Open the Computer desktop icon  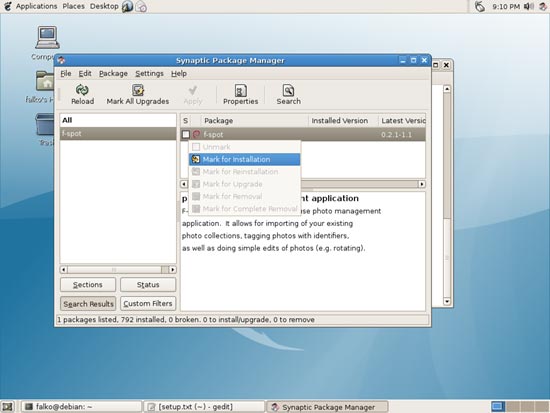47,37
